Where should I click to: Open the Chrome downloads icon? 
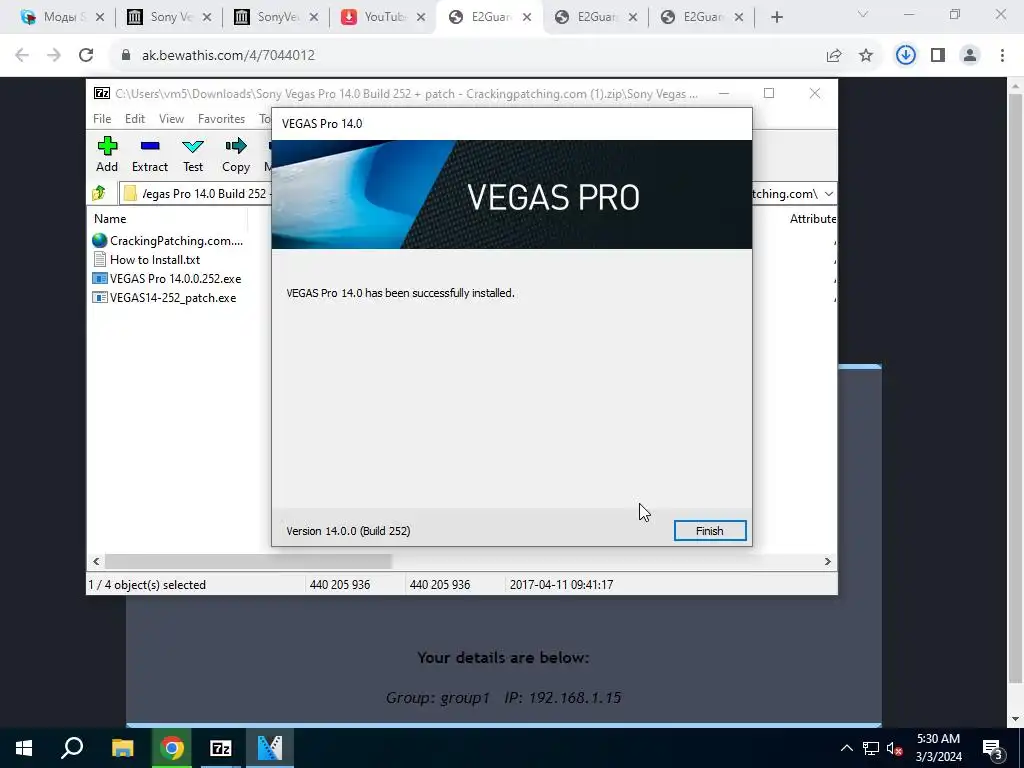pyautogui.click(x=905, y=56)
